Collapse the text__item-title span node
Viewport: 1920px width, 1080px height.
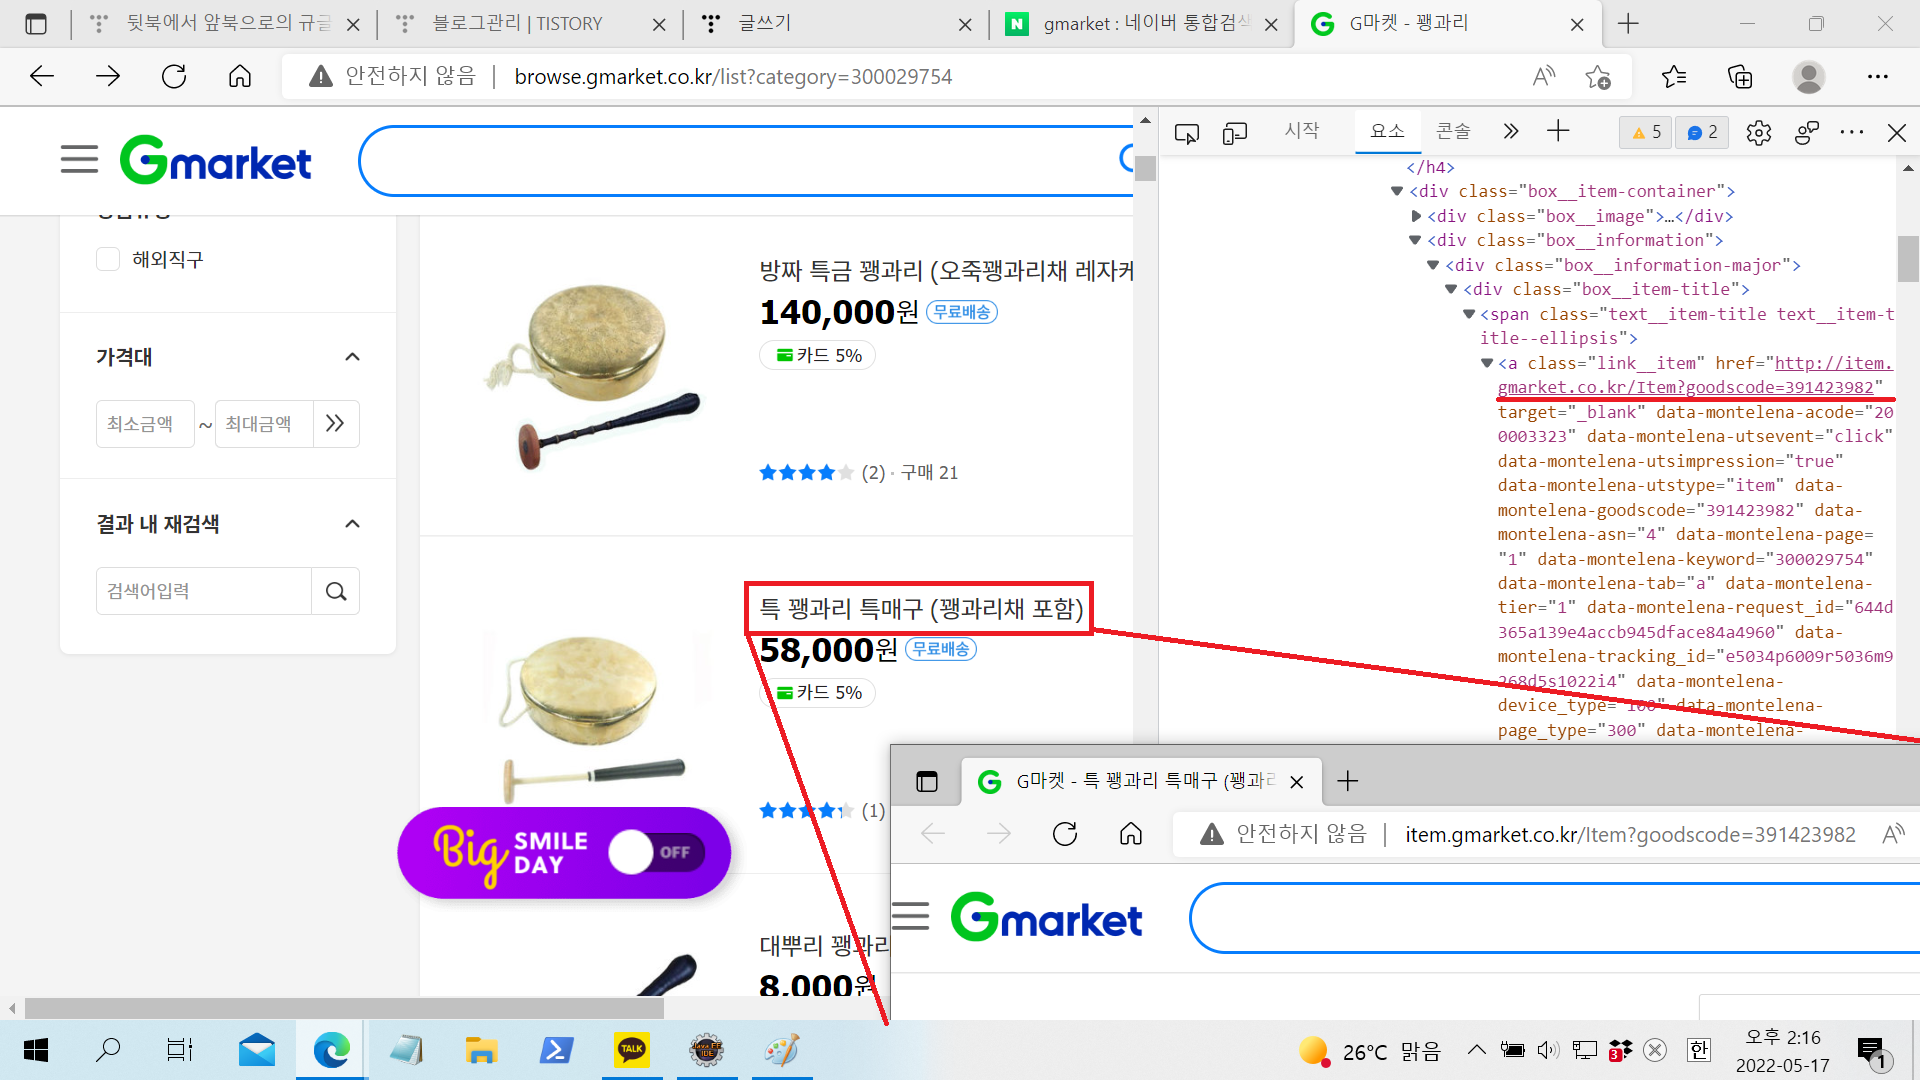coord(1469,314)
